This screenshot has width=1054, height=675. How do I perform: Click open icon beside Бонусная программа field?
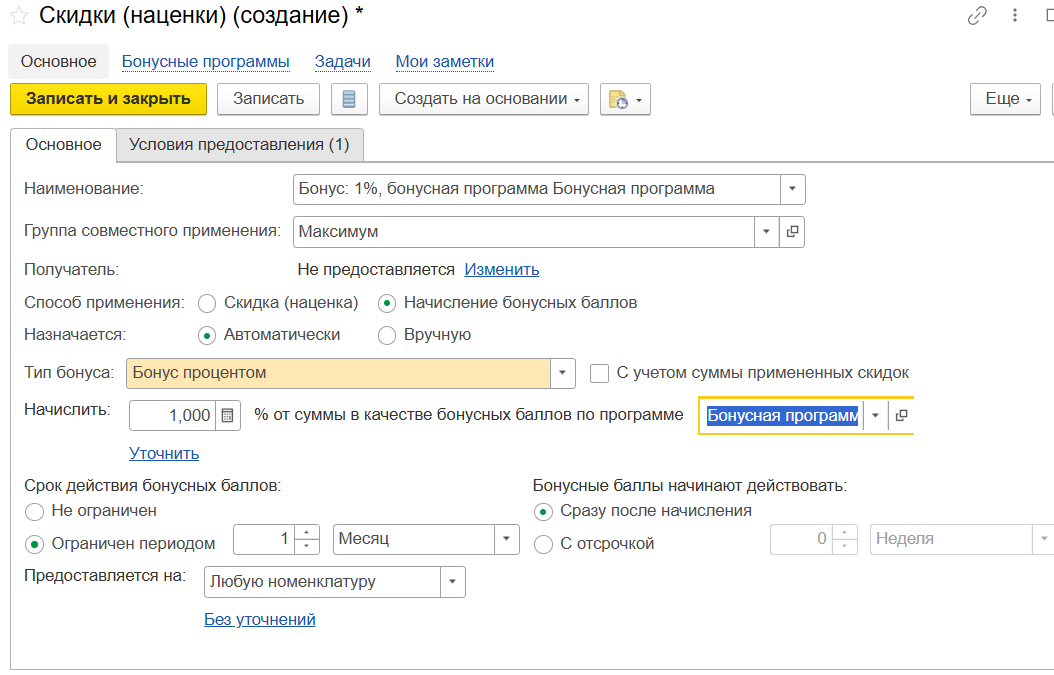(x=901, y=415)
